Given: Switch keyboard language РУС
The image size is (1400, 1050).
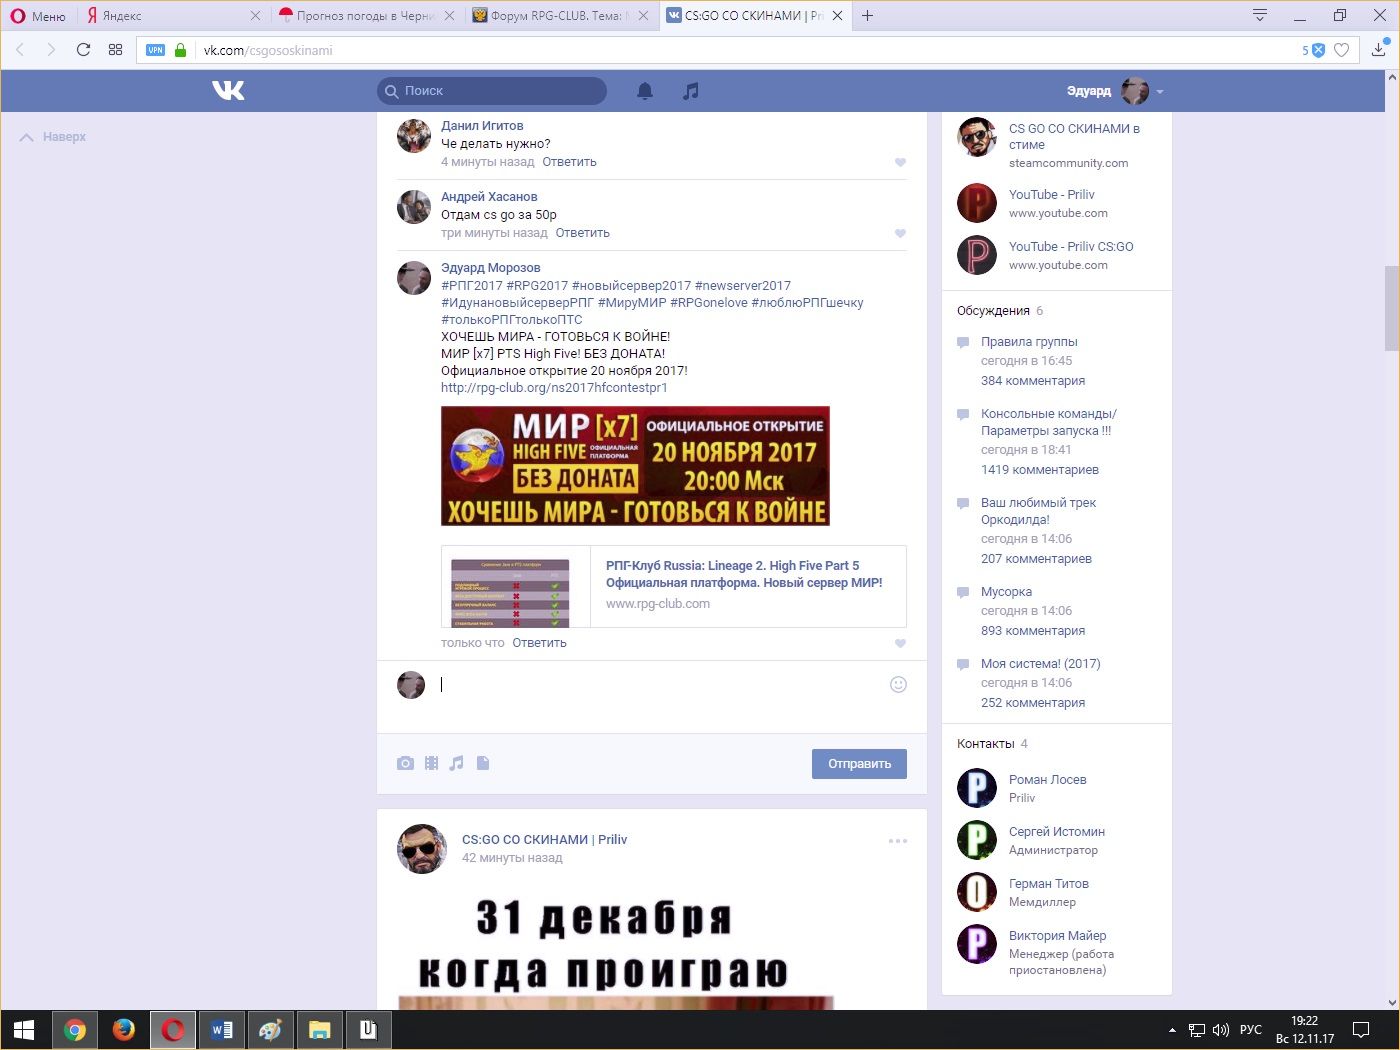Looking at the screenshot, I should tap(1251, 1030).
